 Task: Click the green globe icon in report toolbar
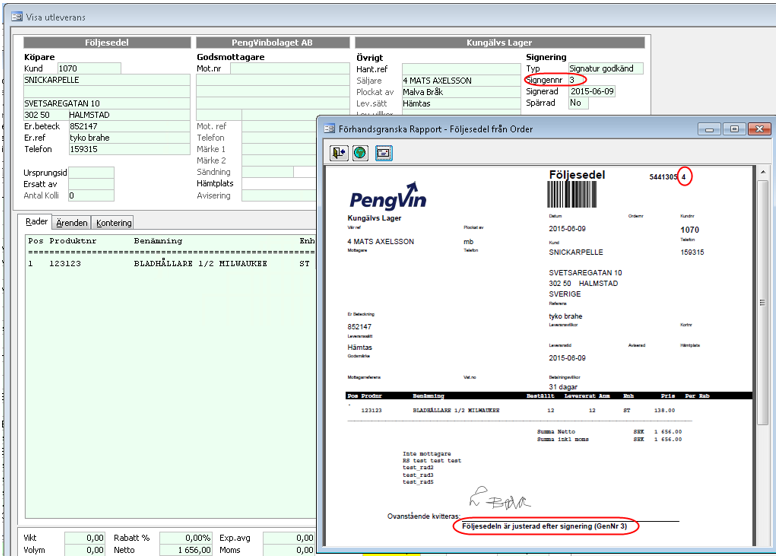coord(360,153)
